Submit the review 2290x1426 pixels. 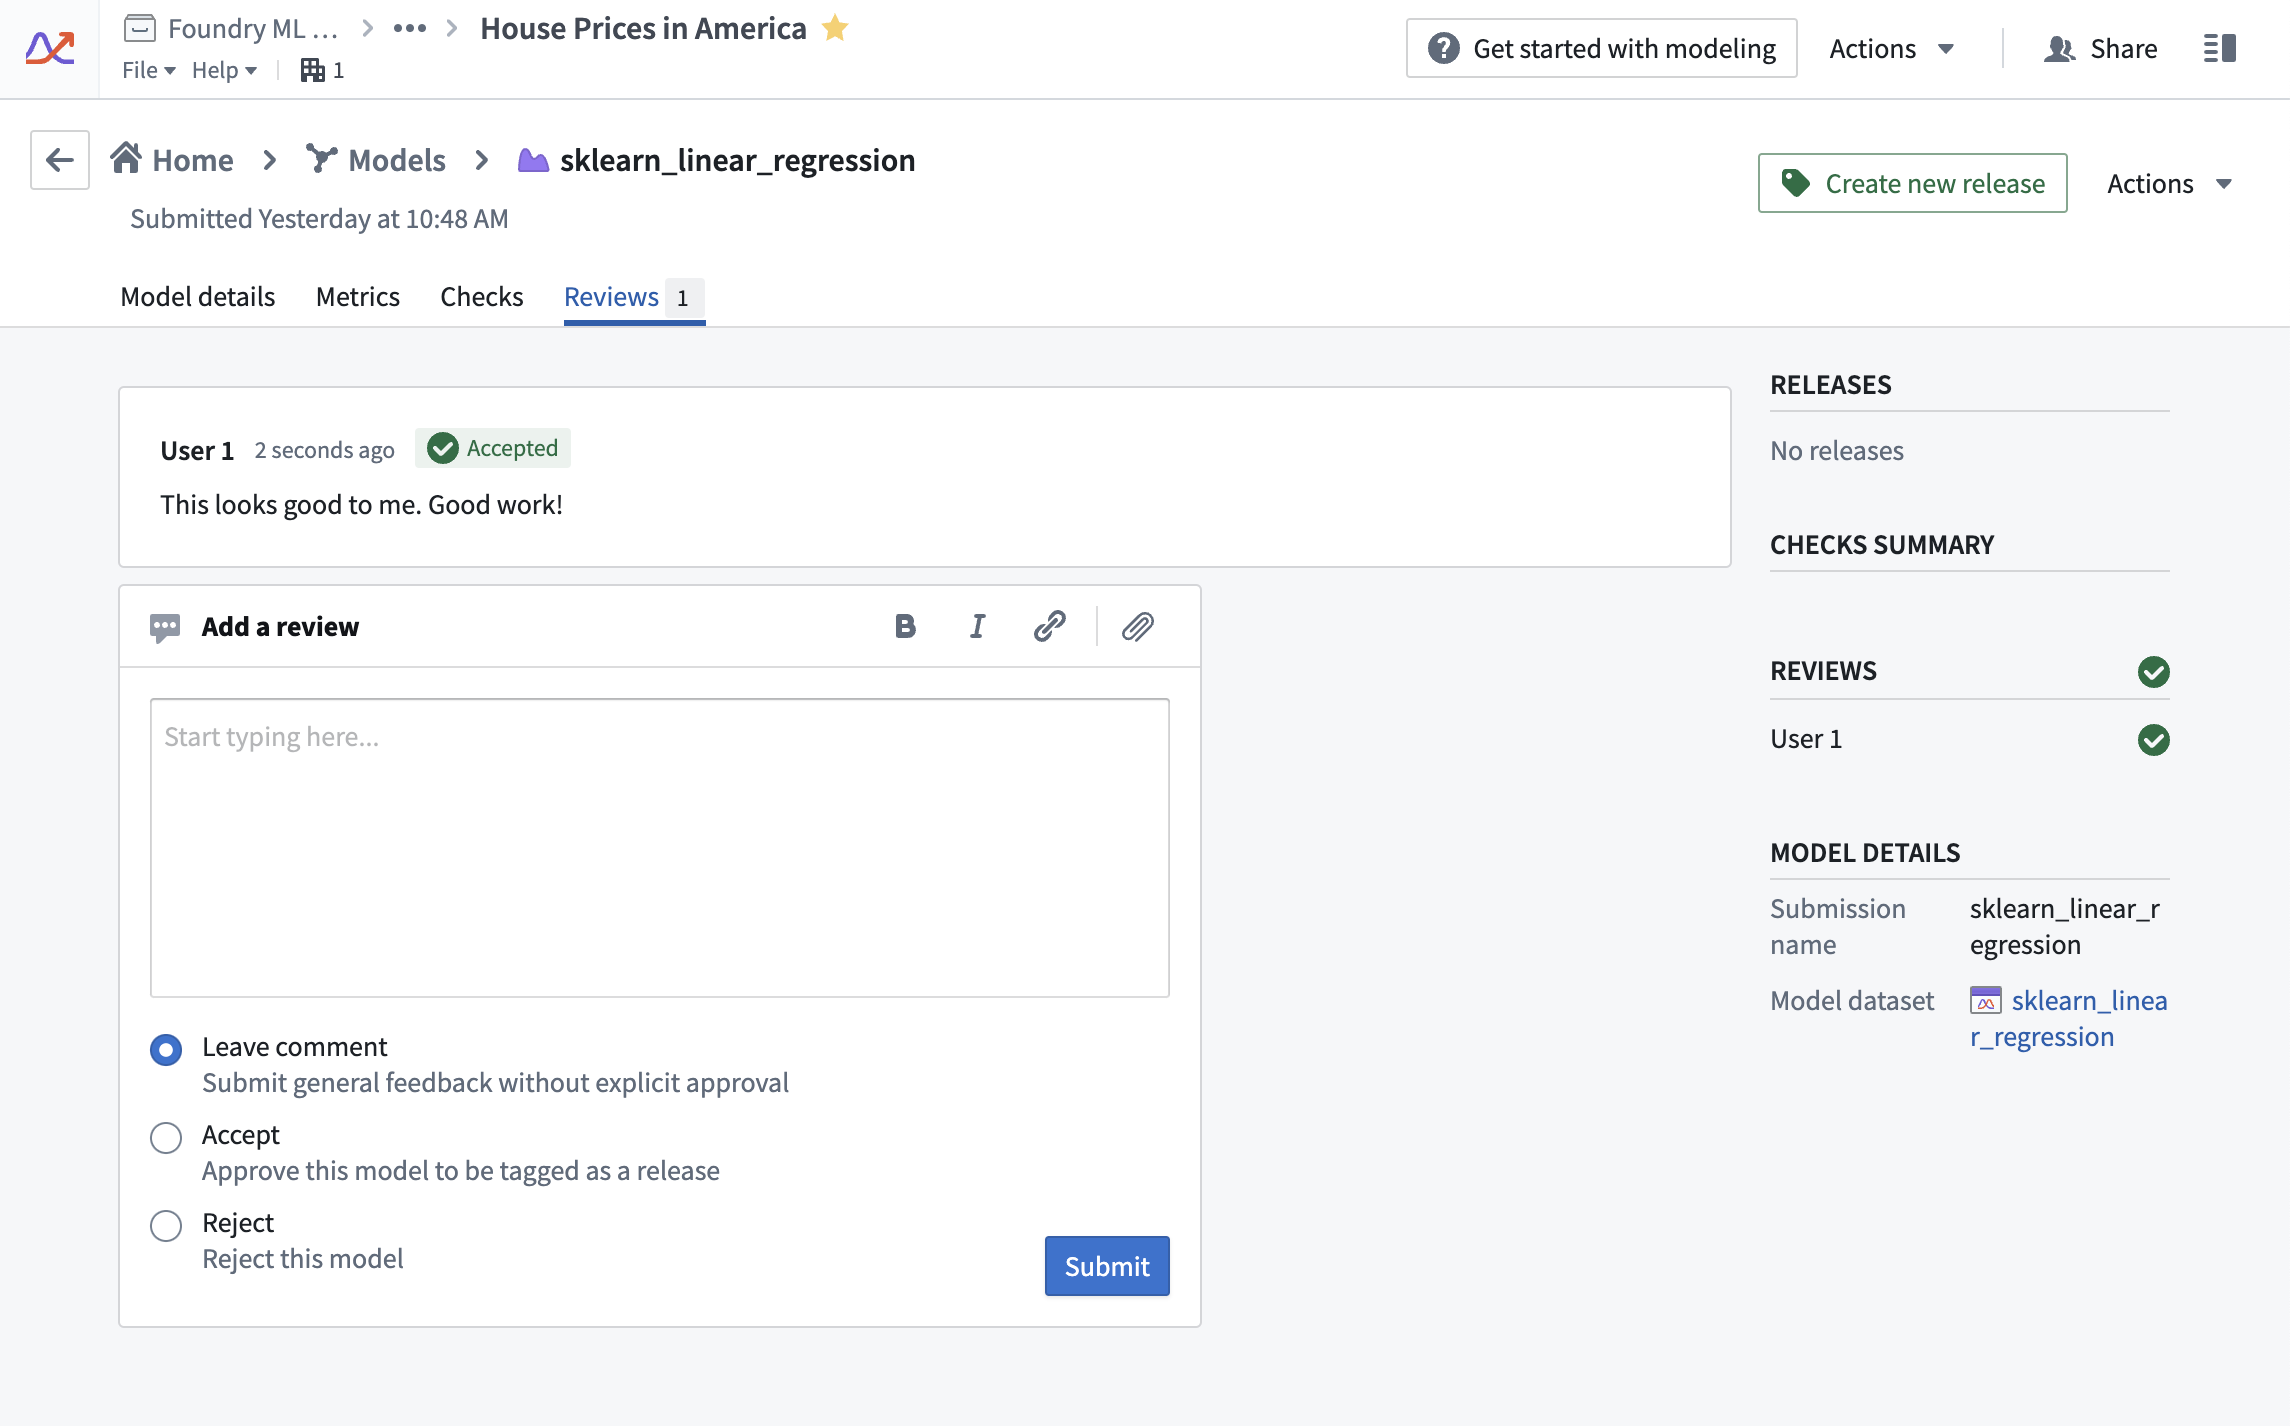click(x=1107, y=1266)
